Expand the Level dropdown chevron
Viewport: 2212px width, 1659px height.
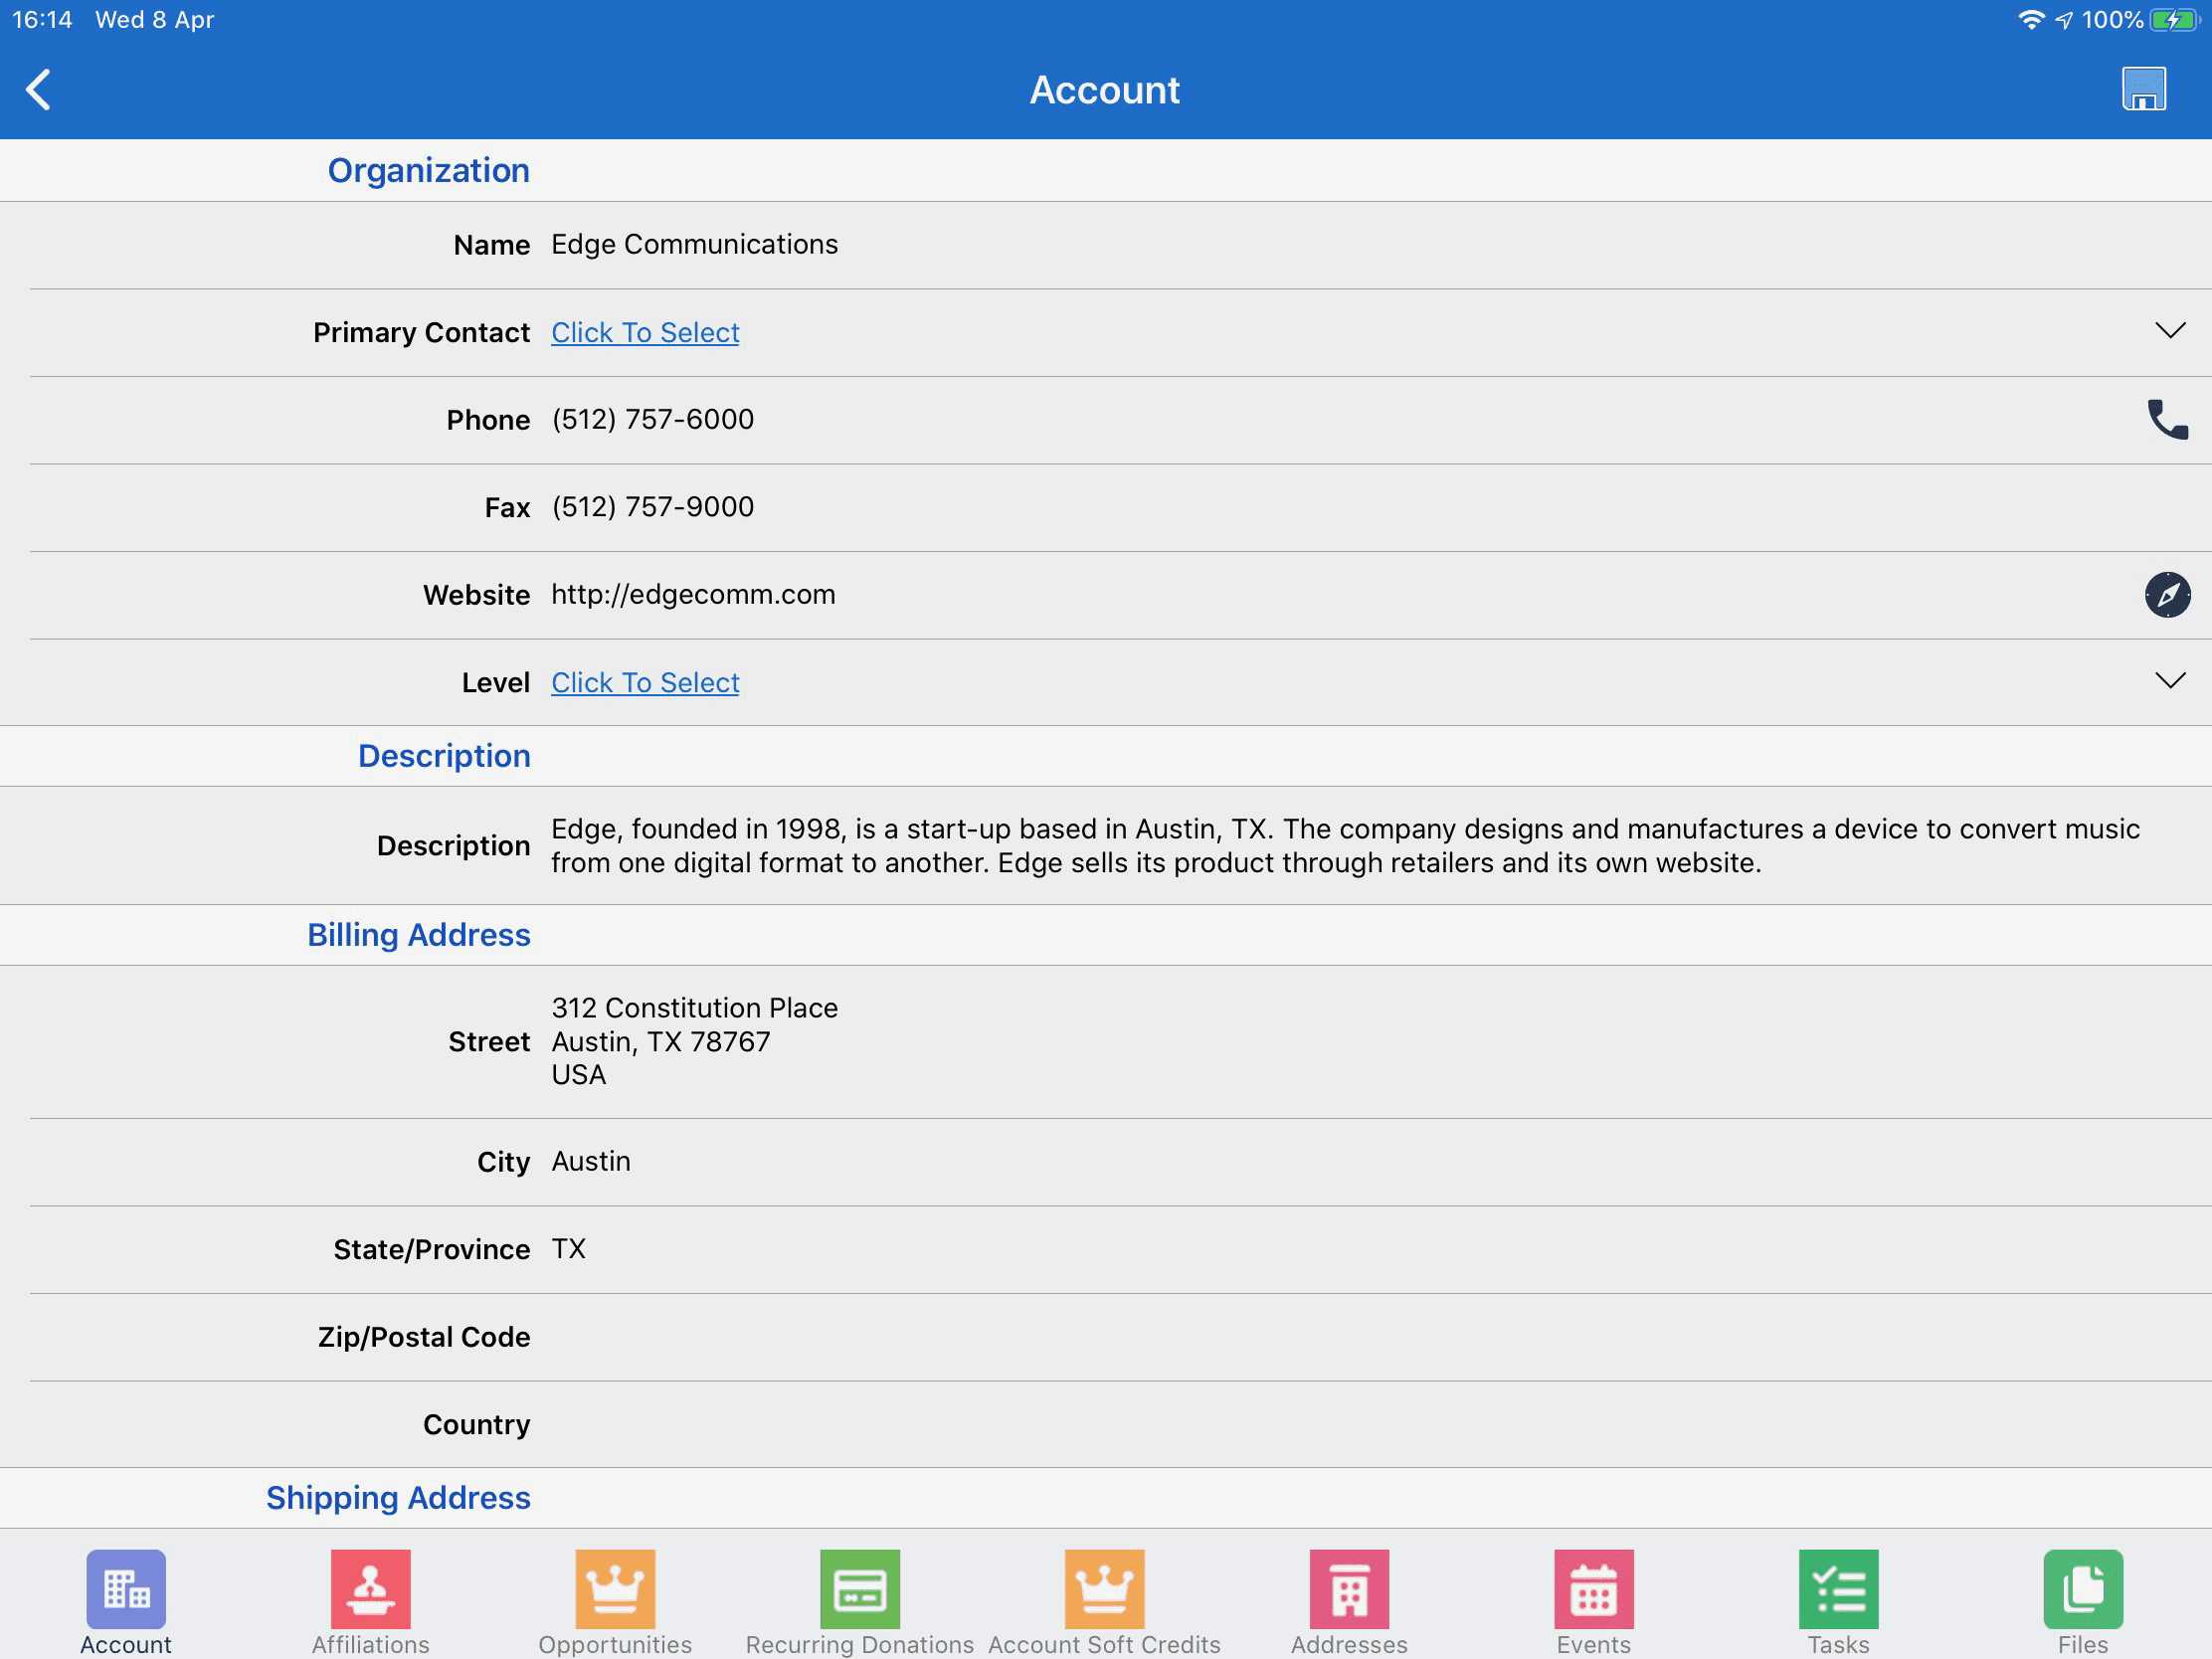tap(2169, 681)
